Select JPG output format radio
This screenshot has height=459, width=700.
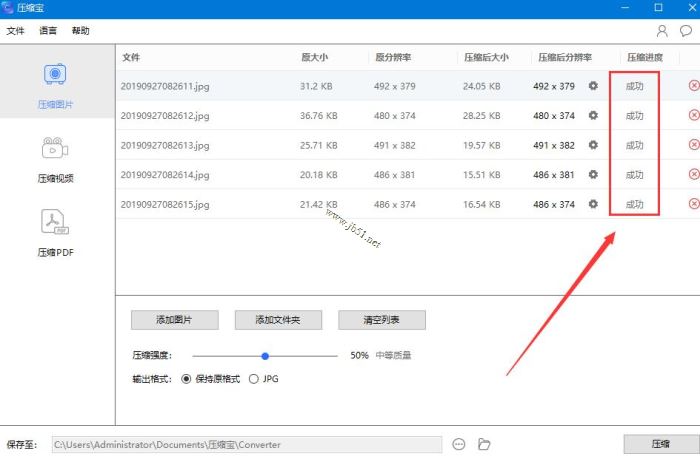[254, 379]
